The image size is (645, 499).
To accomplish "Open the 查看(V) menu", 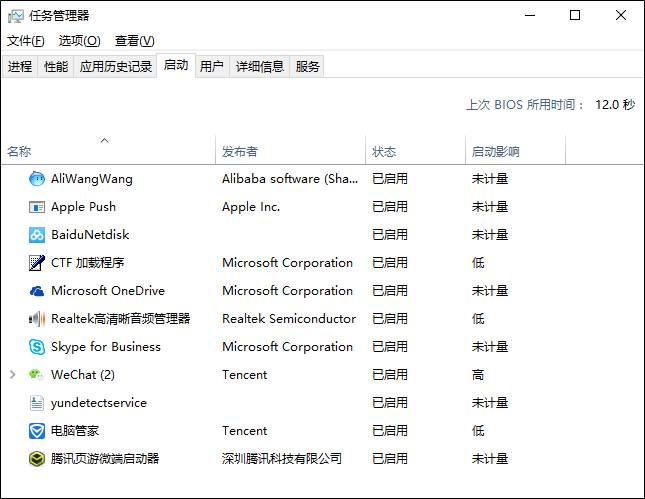I will coord(135,41).
